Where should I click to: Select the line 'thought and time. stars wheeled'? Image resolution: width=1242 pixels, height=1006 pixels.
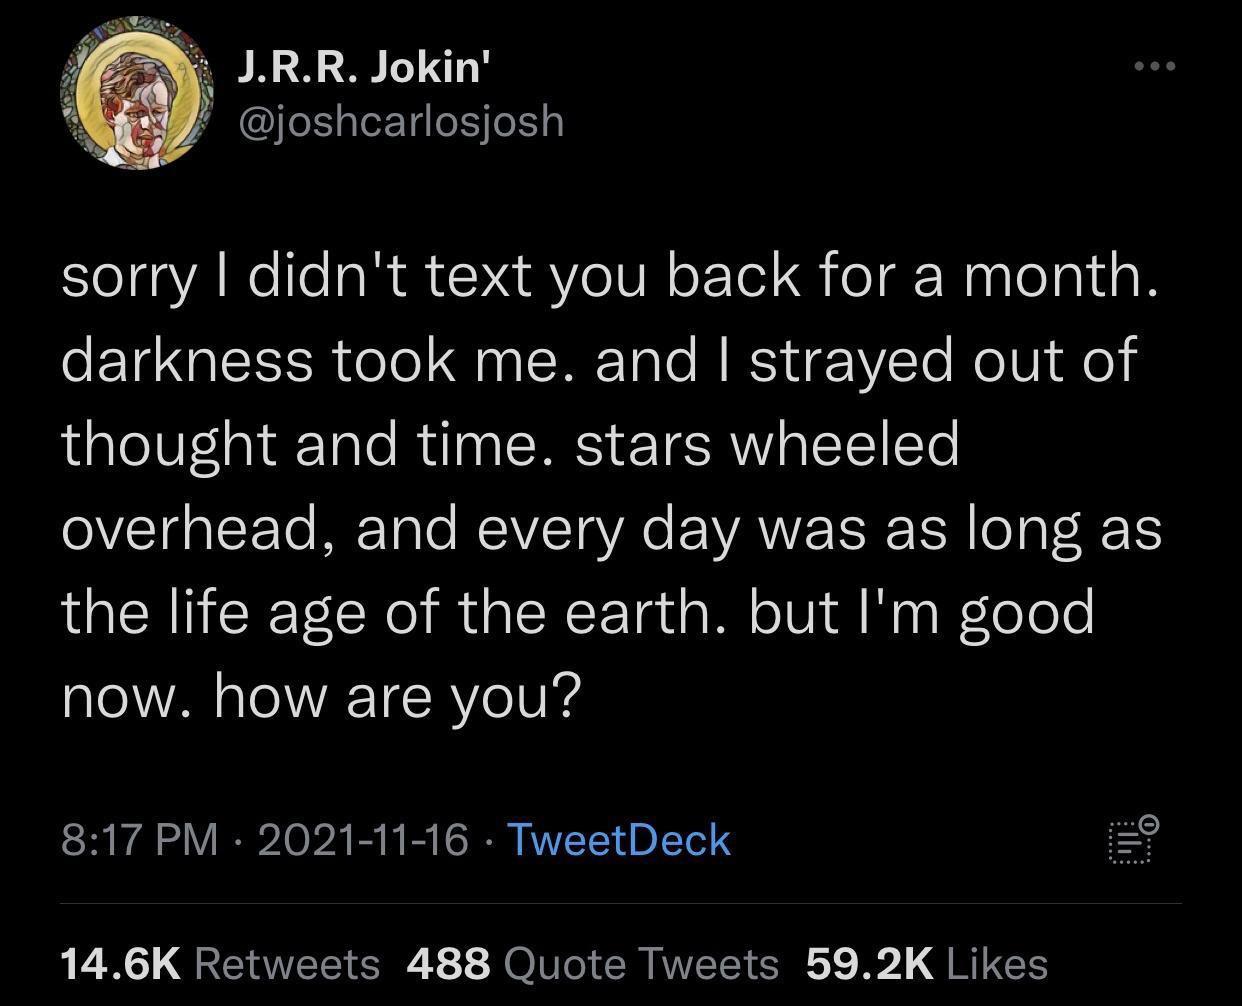[510, 444]
